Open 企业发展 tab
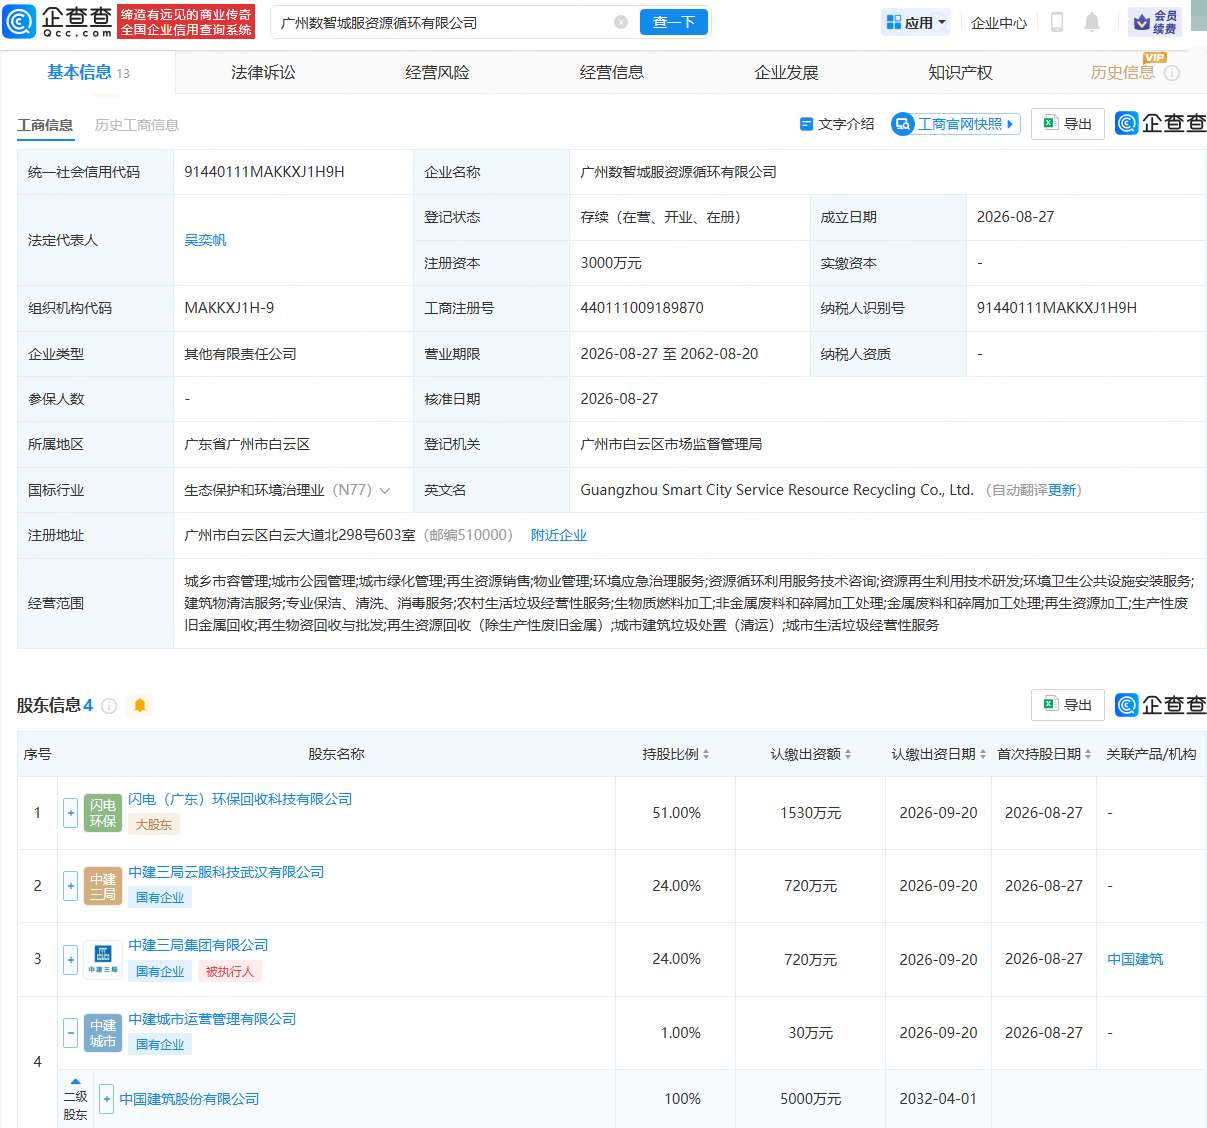1207x1128 pixels. tap(786, 72)
